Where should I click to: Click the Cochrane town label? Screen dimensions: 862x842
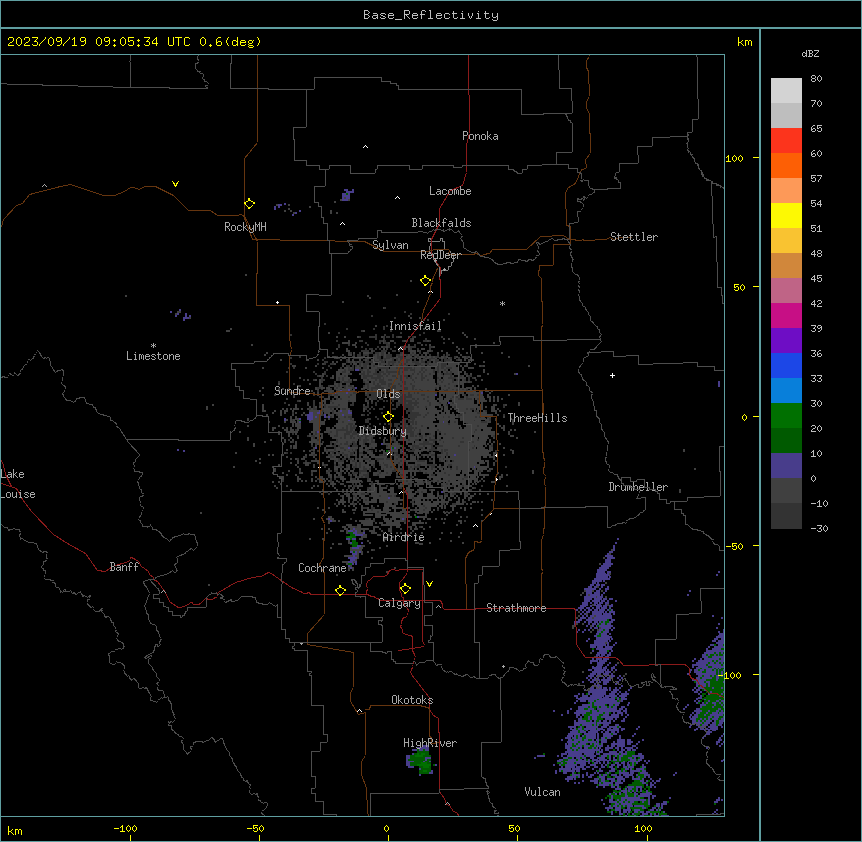322,568
